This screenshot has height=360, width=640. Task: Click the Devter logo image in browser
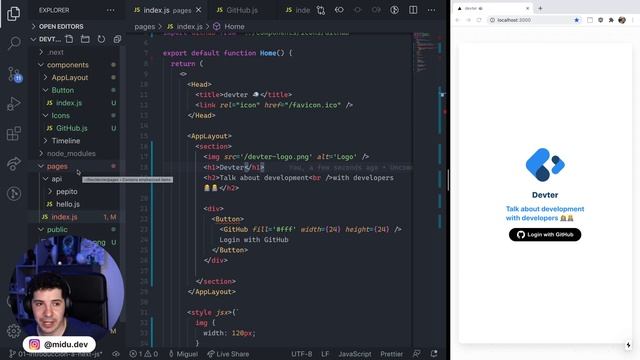[545, 164]
